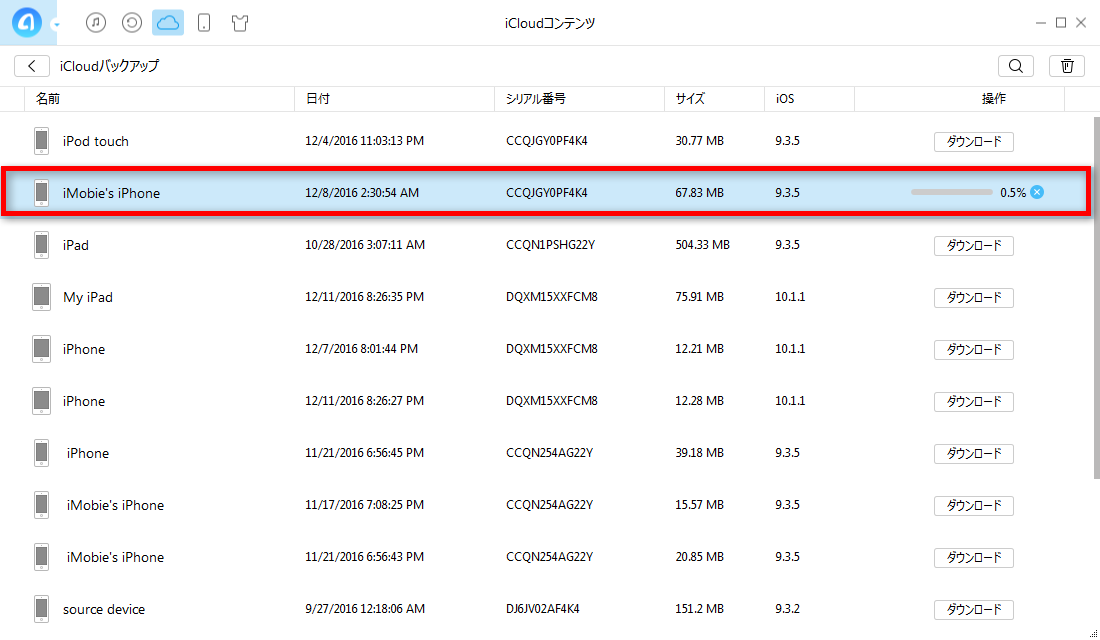
Task: Select the source device name text
Action: (x=104, y=609)
